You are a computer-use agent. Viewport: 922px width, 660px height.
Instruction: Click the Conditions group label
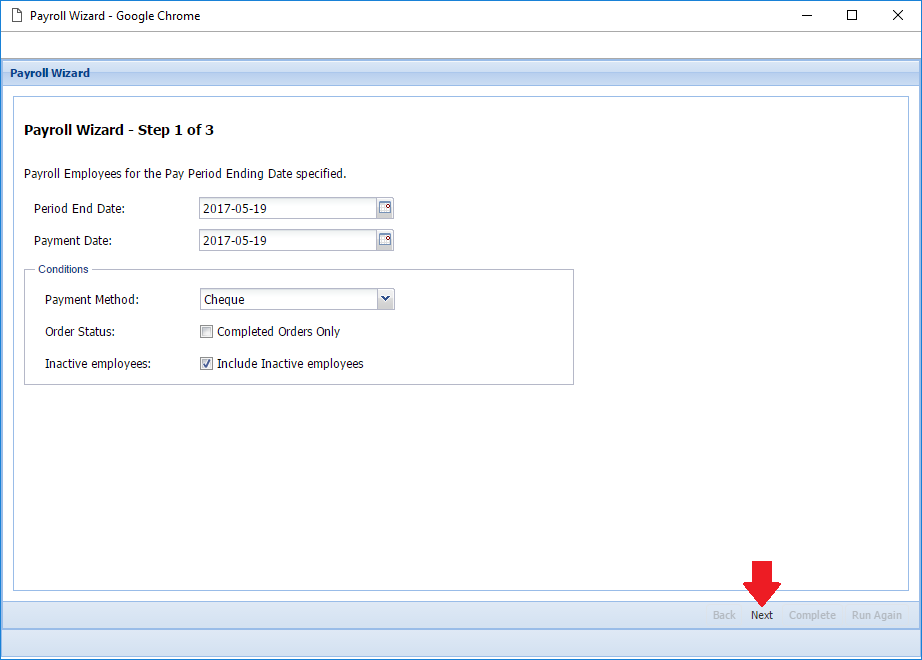64,269
